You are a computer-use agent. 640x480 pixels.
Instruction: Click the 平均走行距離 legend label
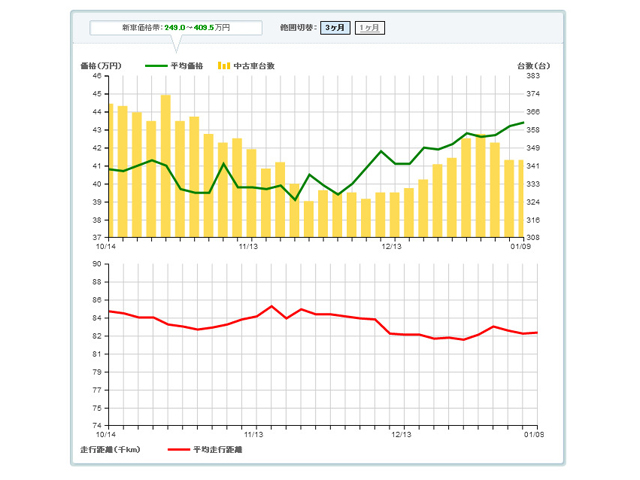coord(217,450)
